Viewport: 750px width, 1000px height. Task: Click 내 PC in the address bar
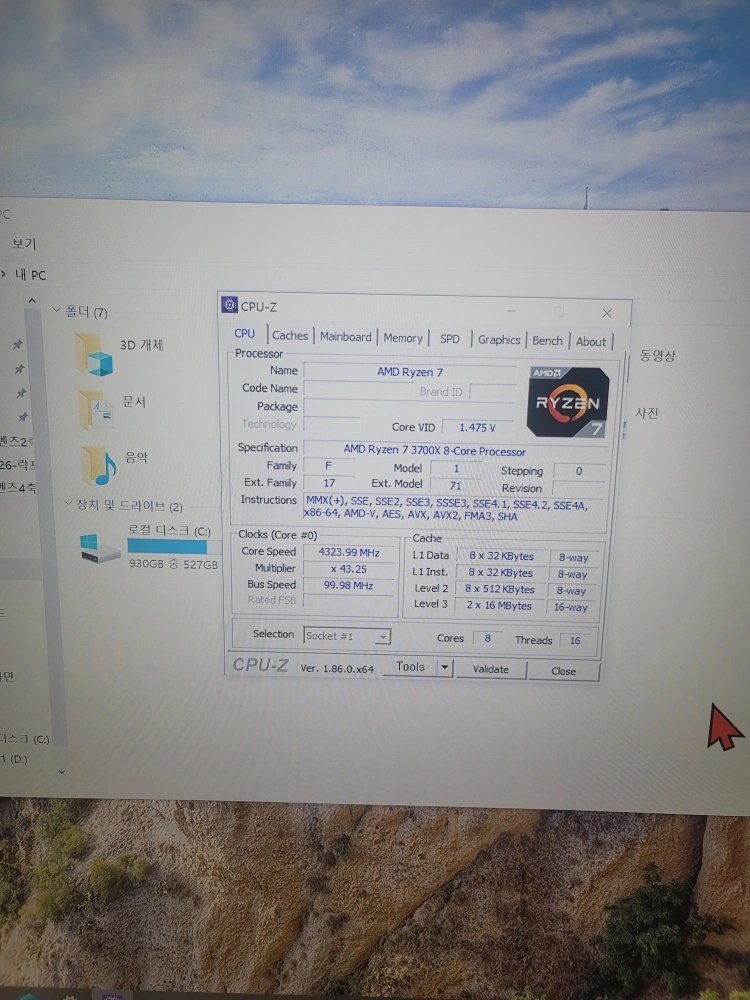[x=31, y=275]
